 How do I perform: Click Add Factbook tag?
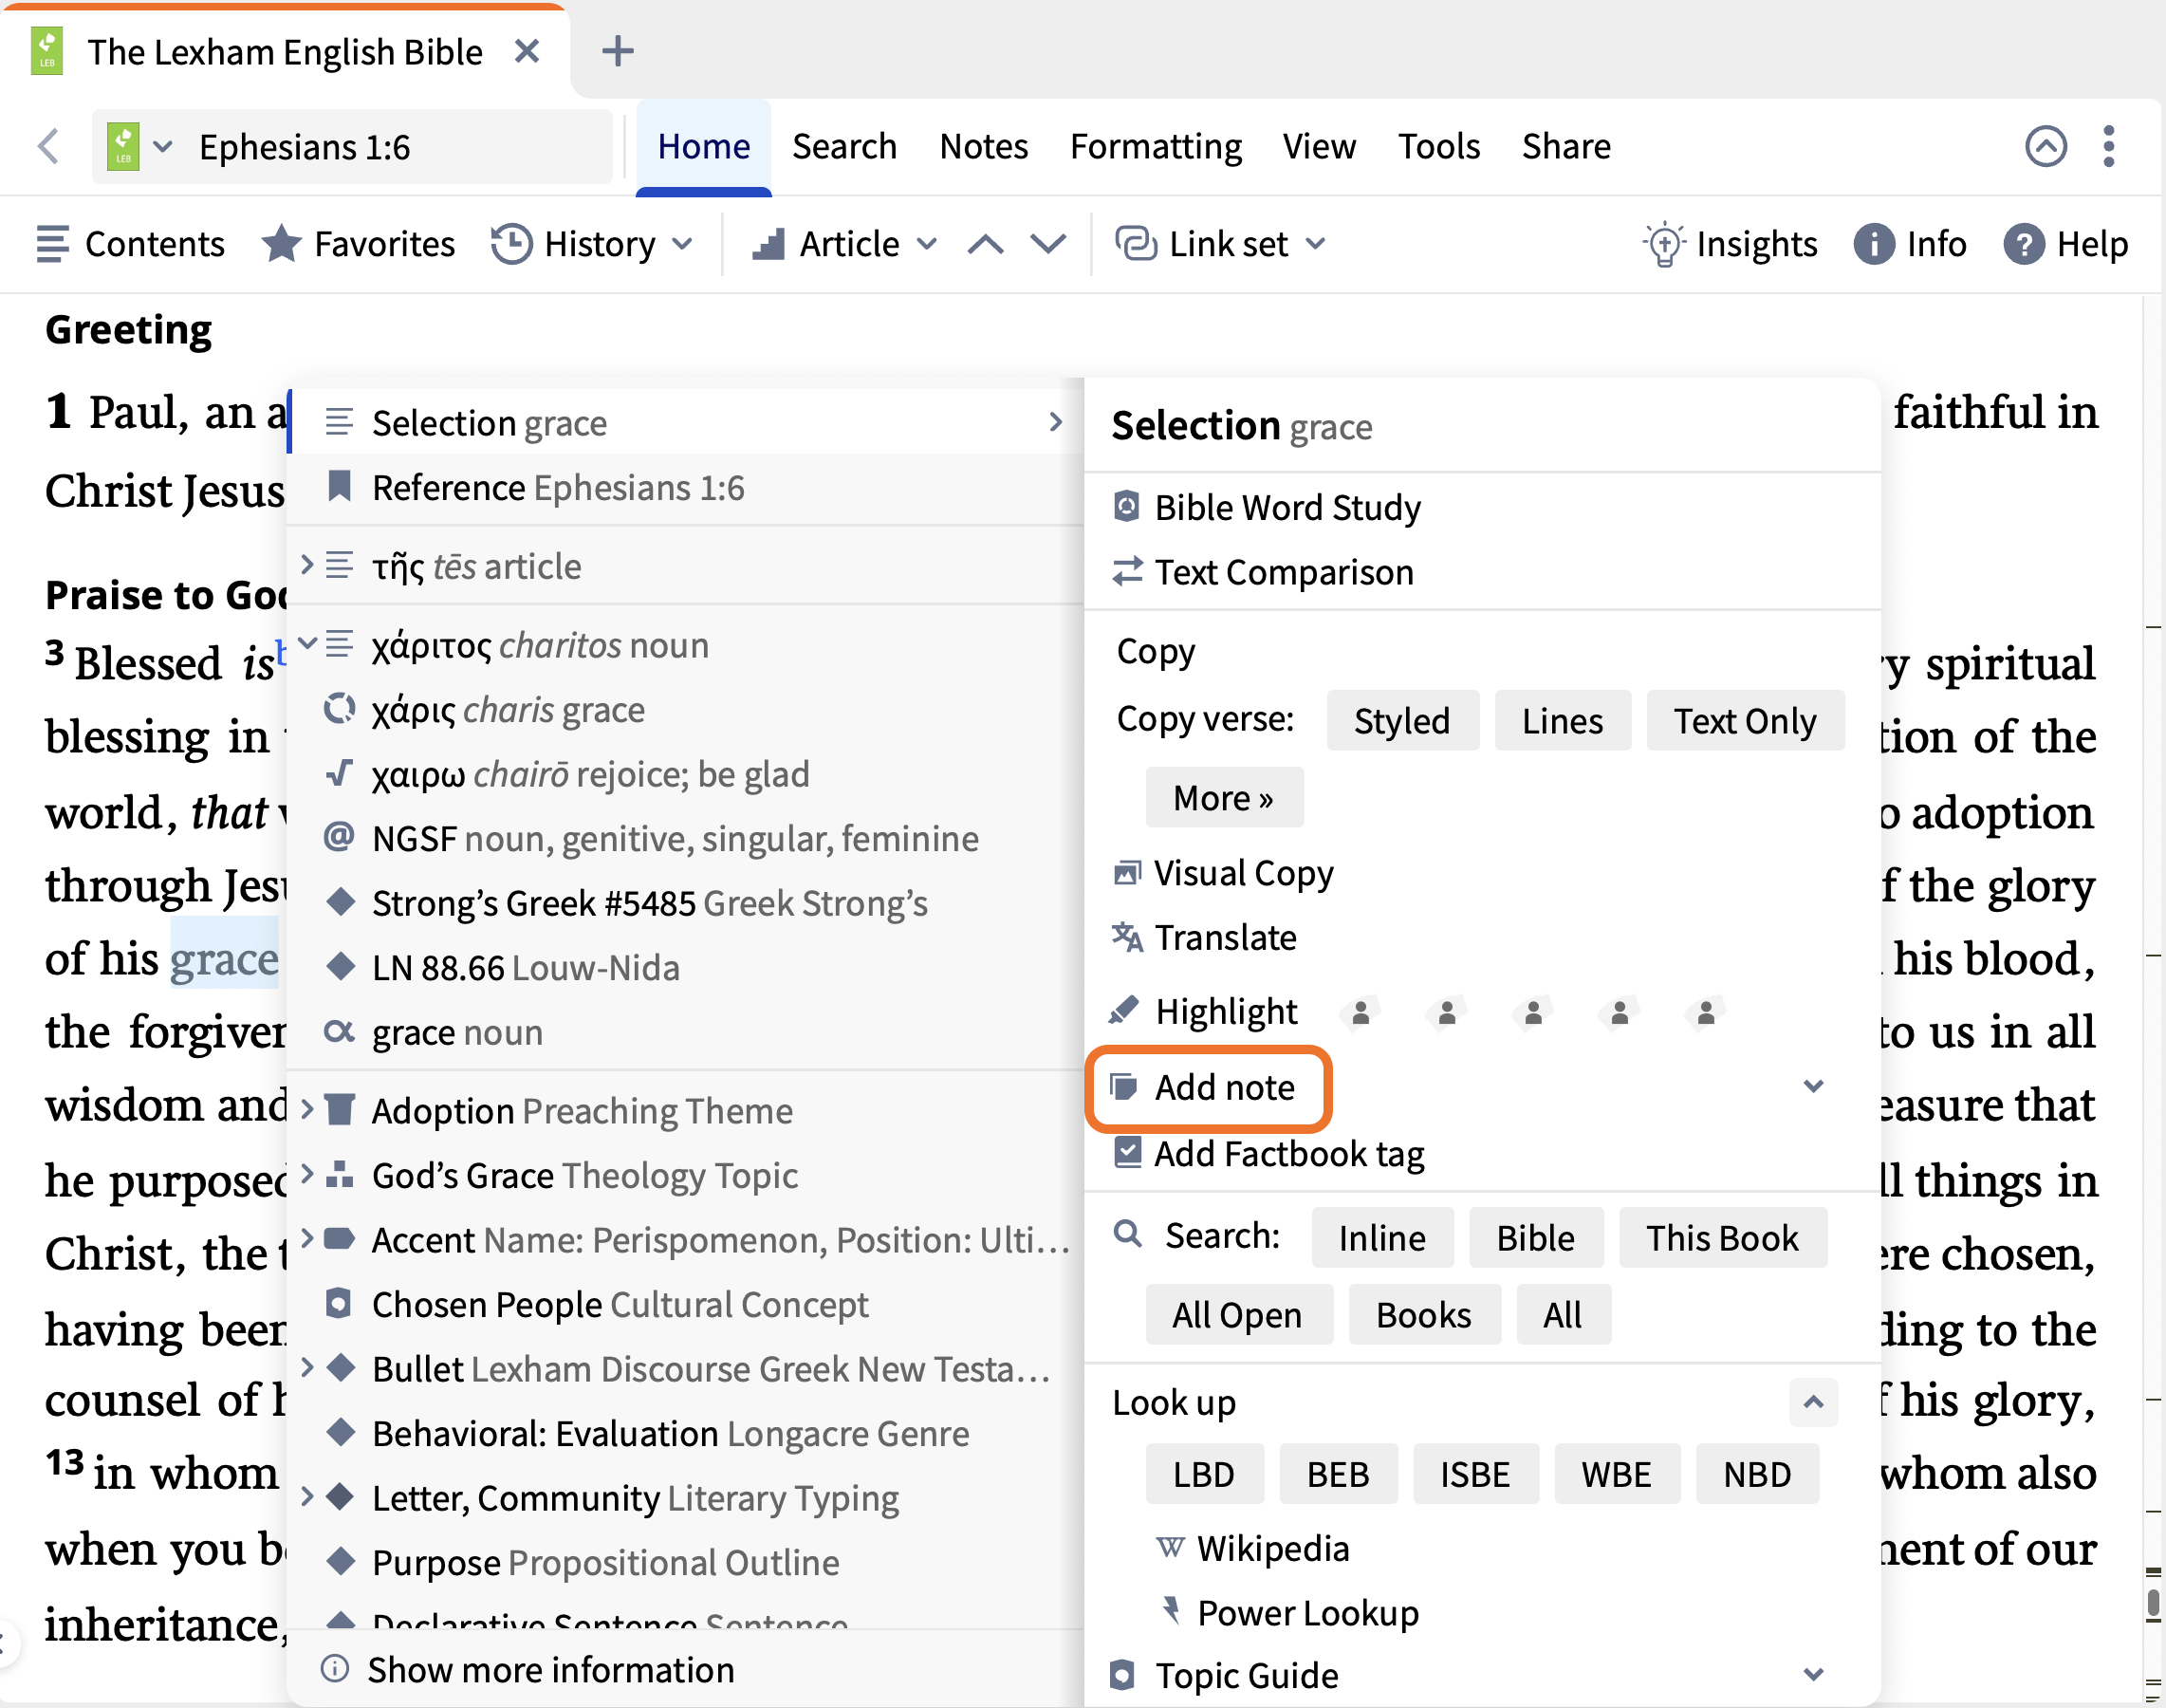[x=1268, y=1154]
